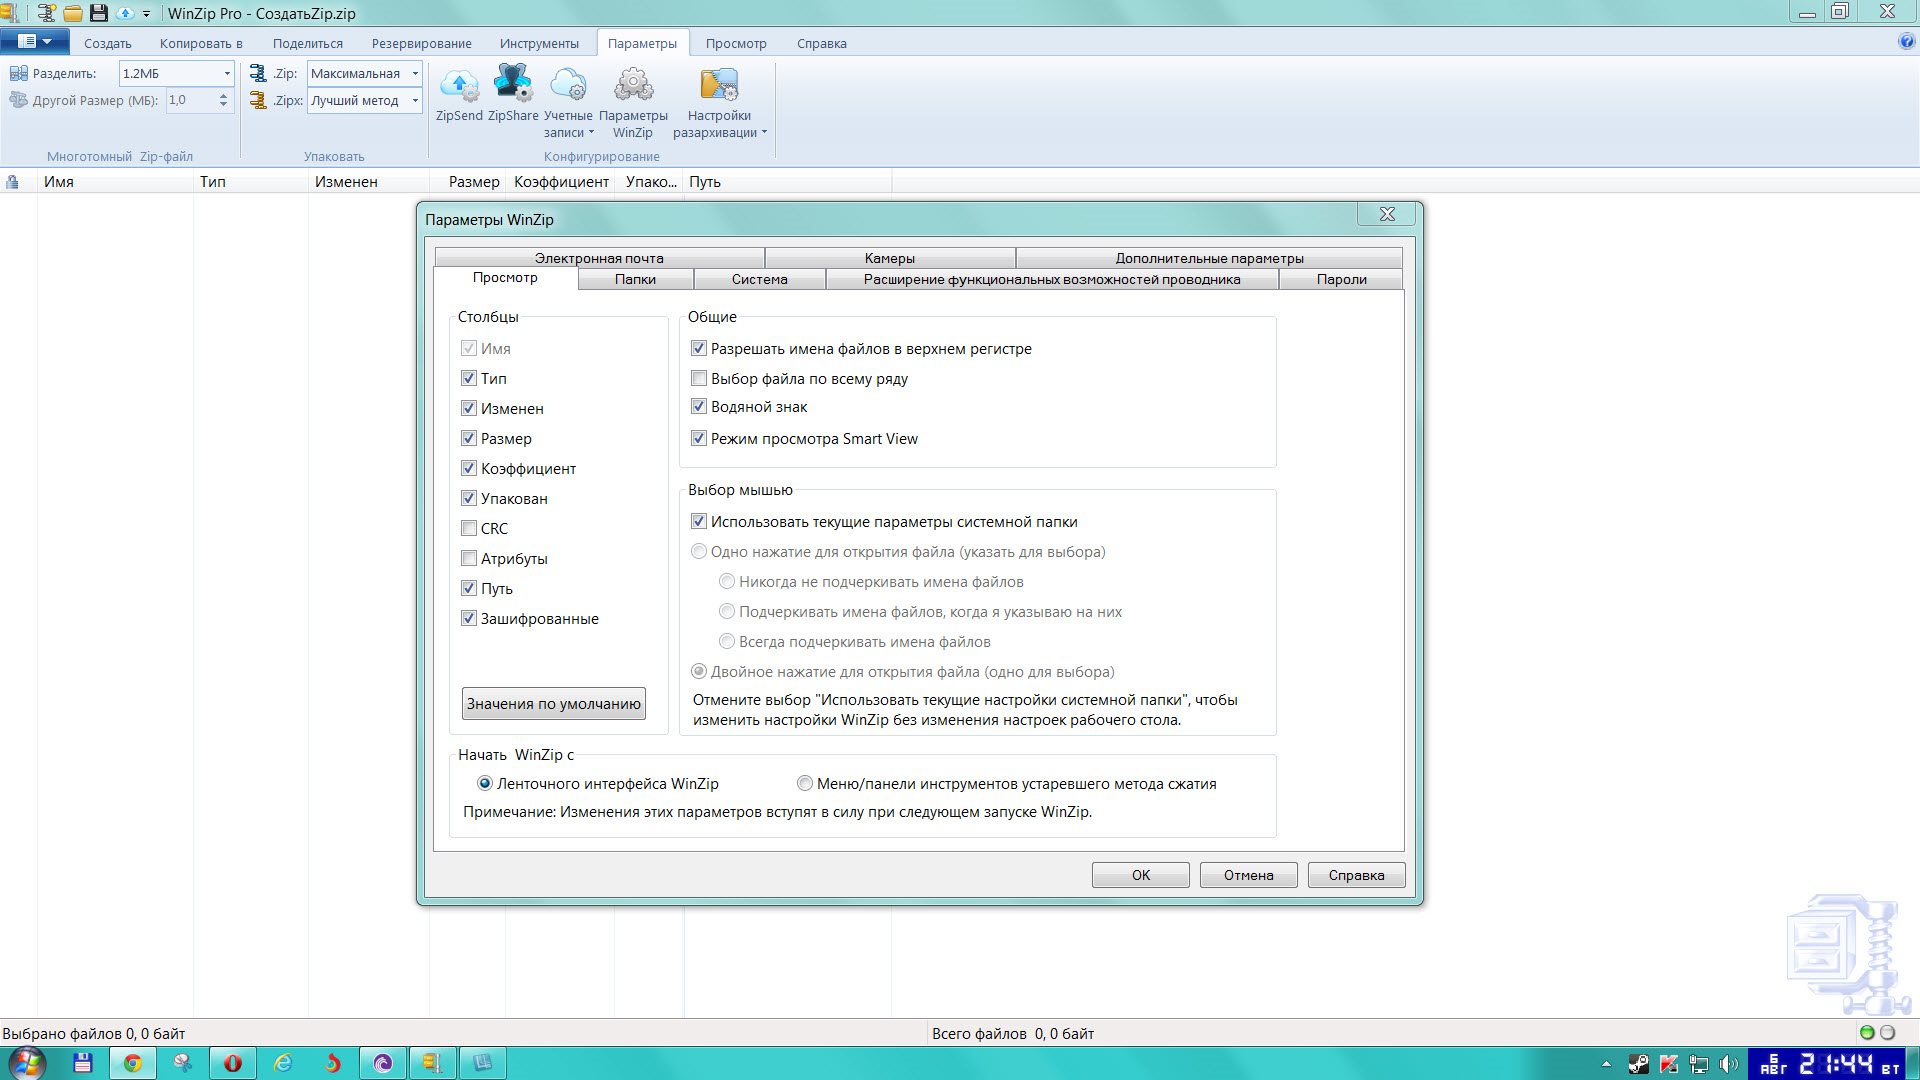The image size is (1920, 1080).
Task: Click Другой Размер spinner arrows
Action: 223,100
